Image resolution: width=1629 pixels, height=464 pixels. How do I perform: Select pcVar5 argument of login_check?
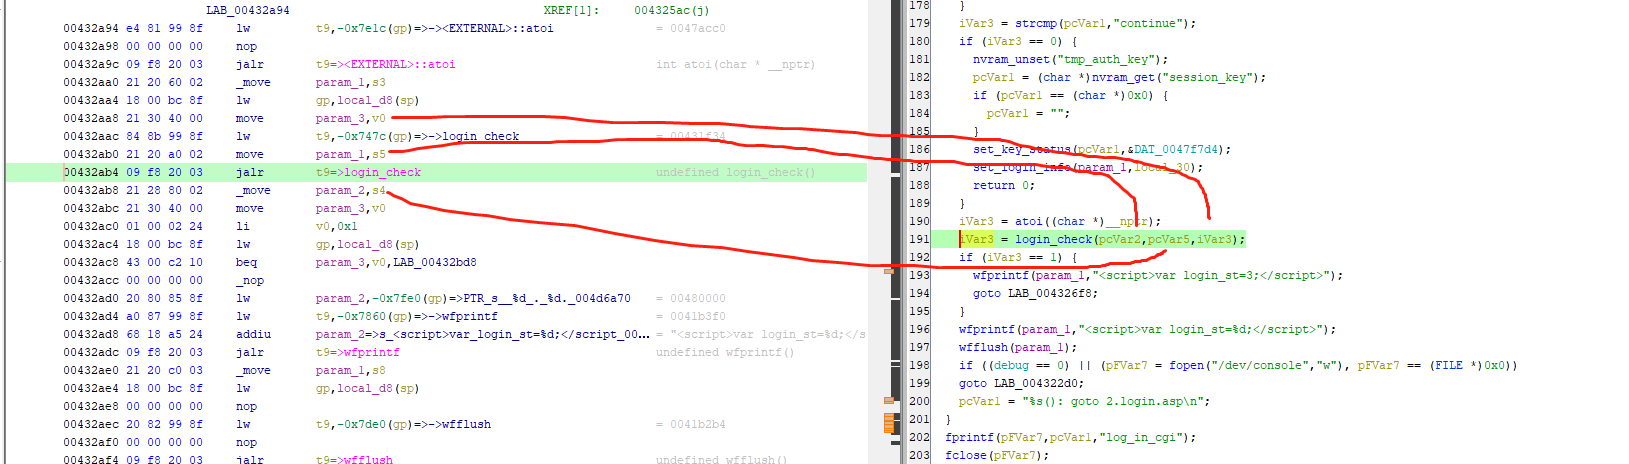coord(1169,239)
